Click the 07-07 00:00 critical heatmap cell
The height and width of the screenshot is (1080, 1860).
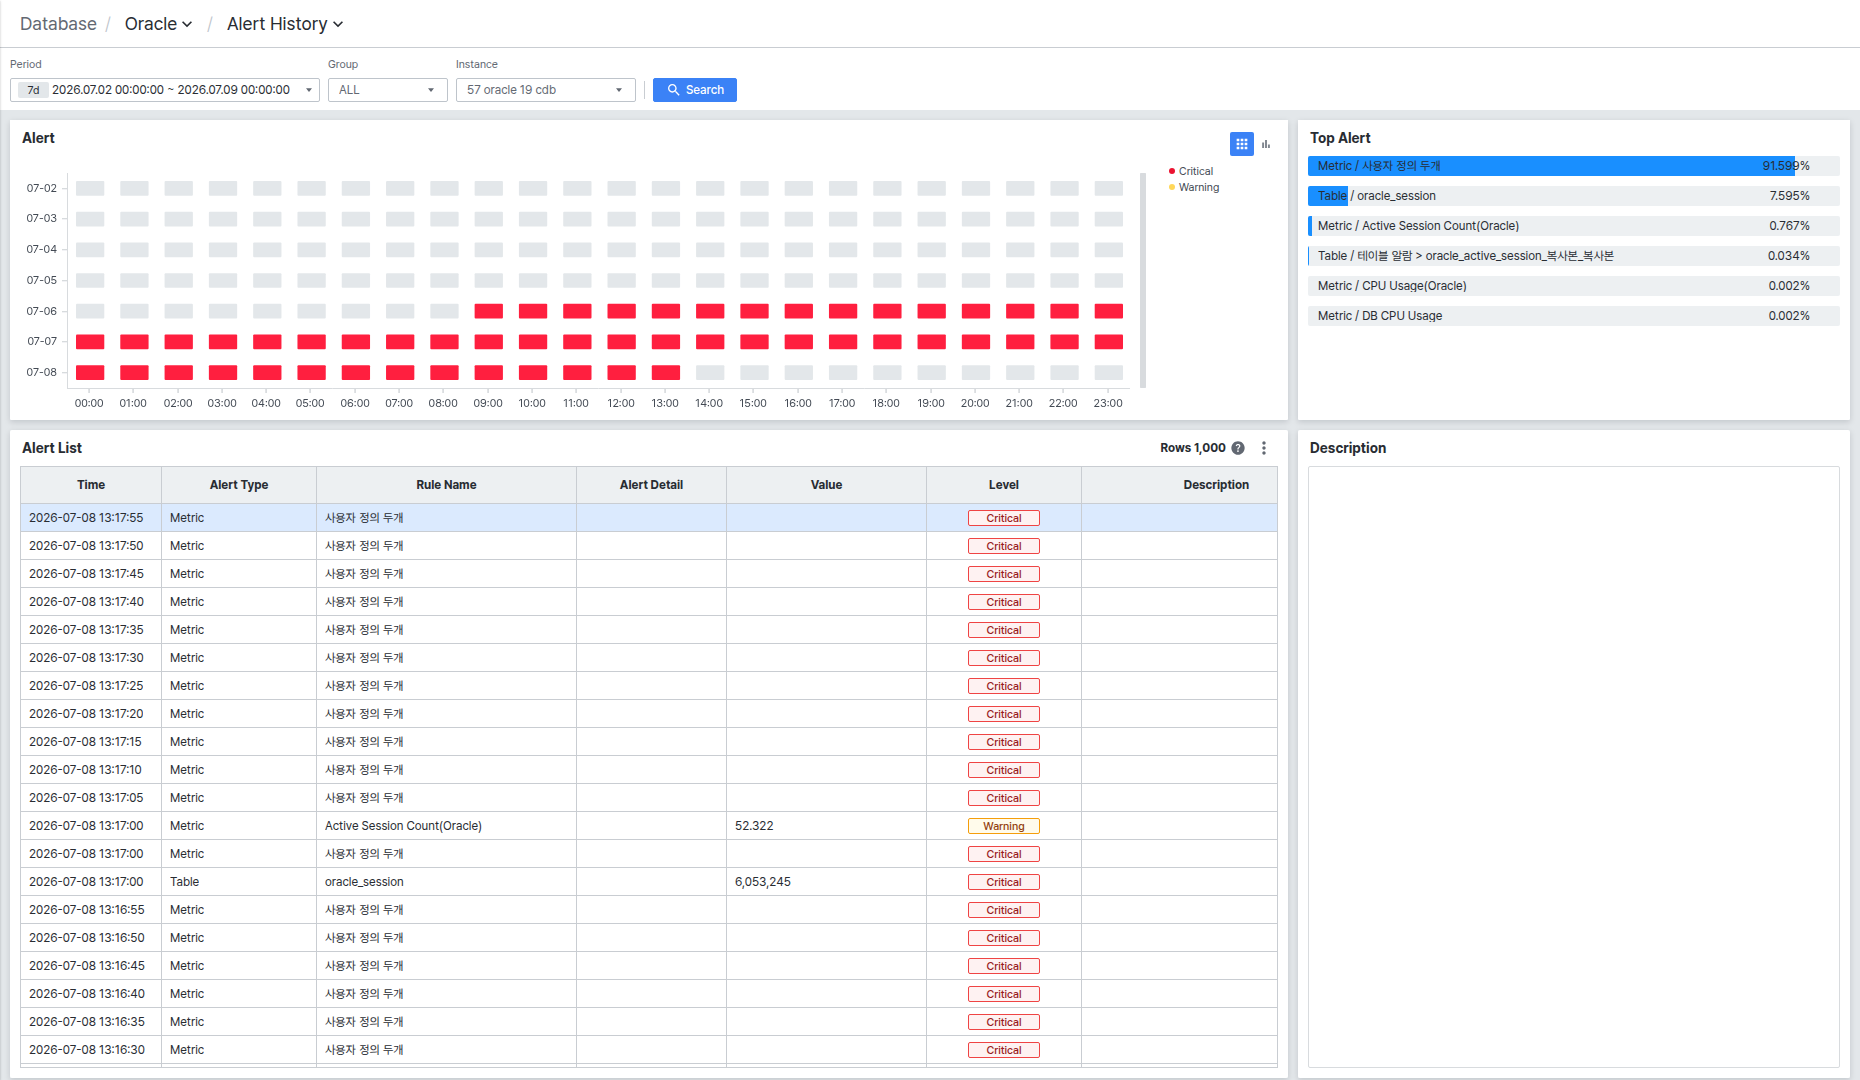[90, 342]
